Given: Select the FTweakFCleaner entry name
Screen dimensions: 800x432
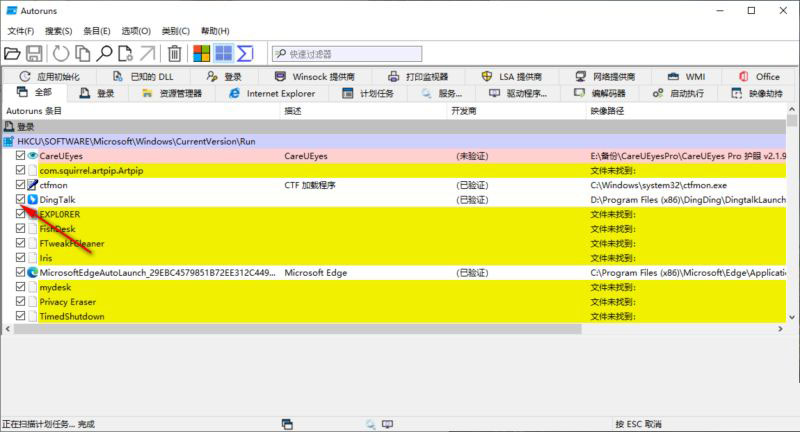Looking at the screenshot, I should pyautogui.click(x=71, y=243).
